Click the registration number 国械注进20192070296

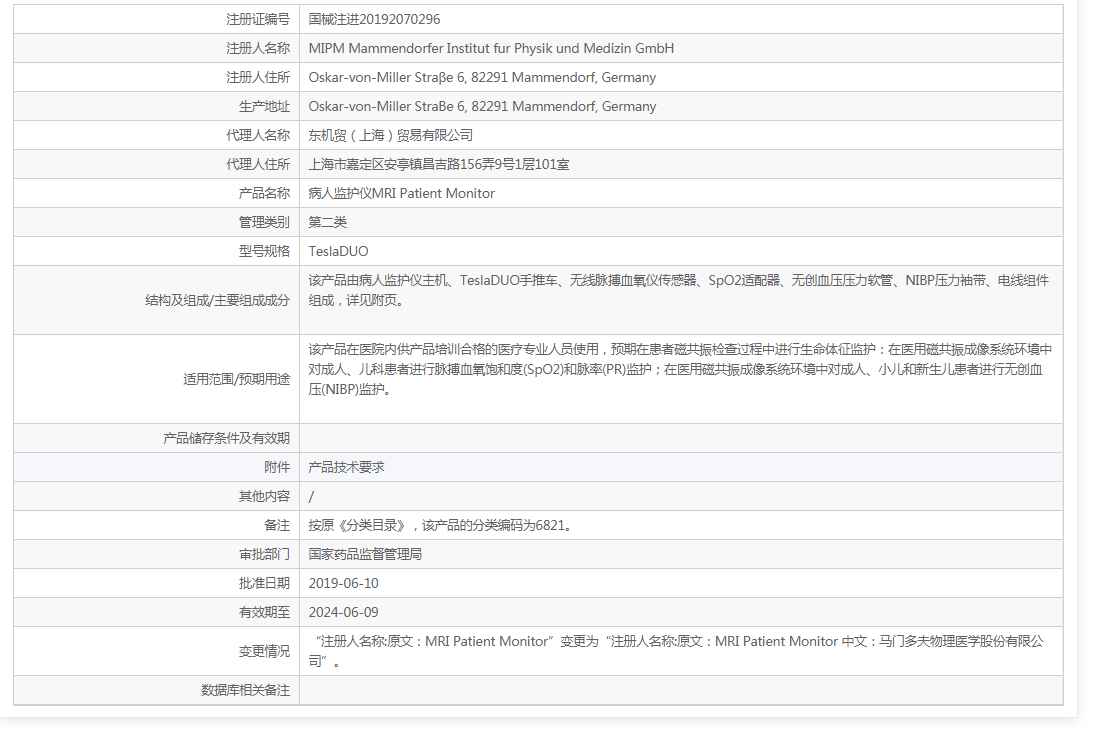[x=374, y=20]
